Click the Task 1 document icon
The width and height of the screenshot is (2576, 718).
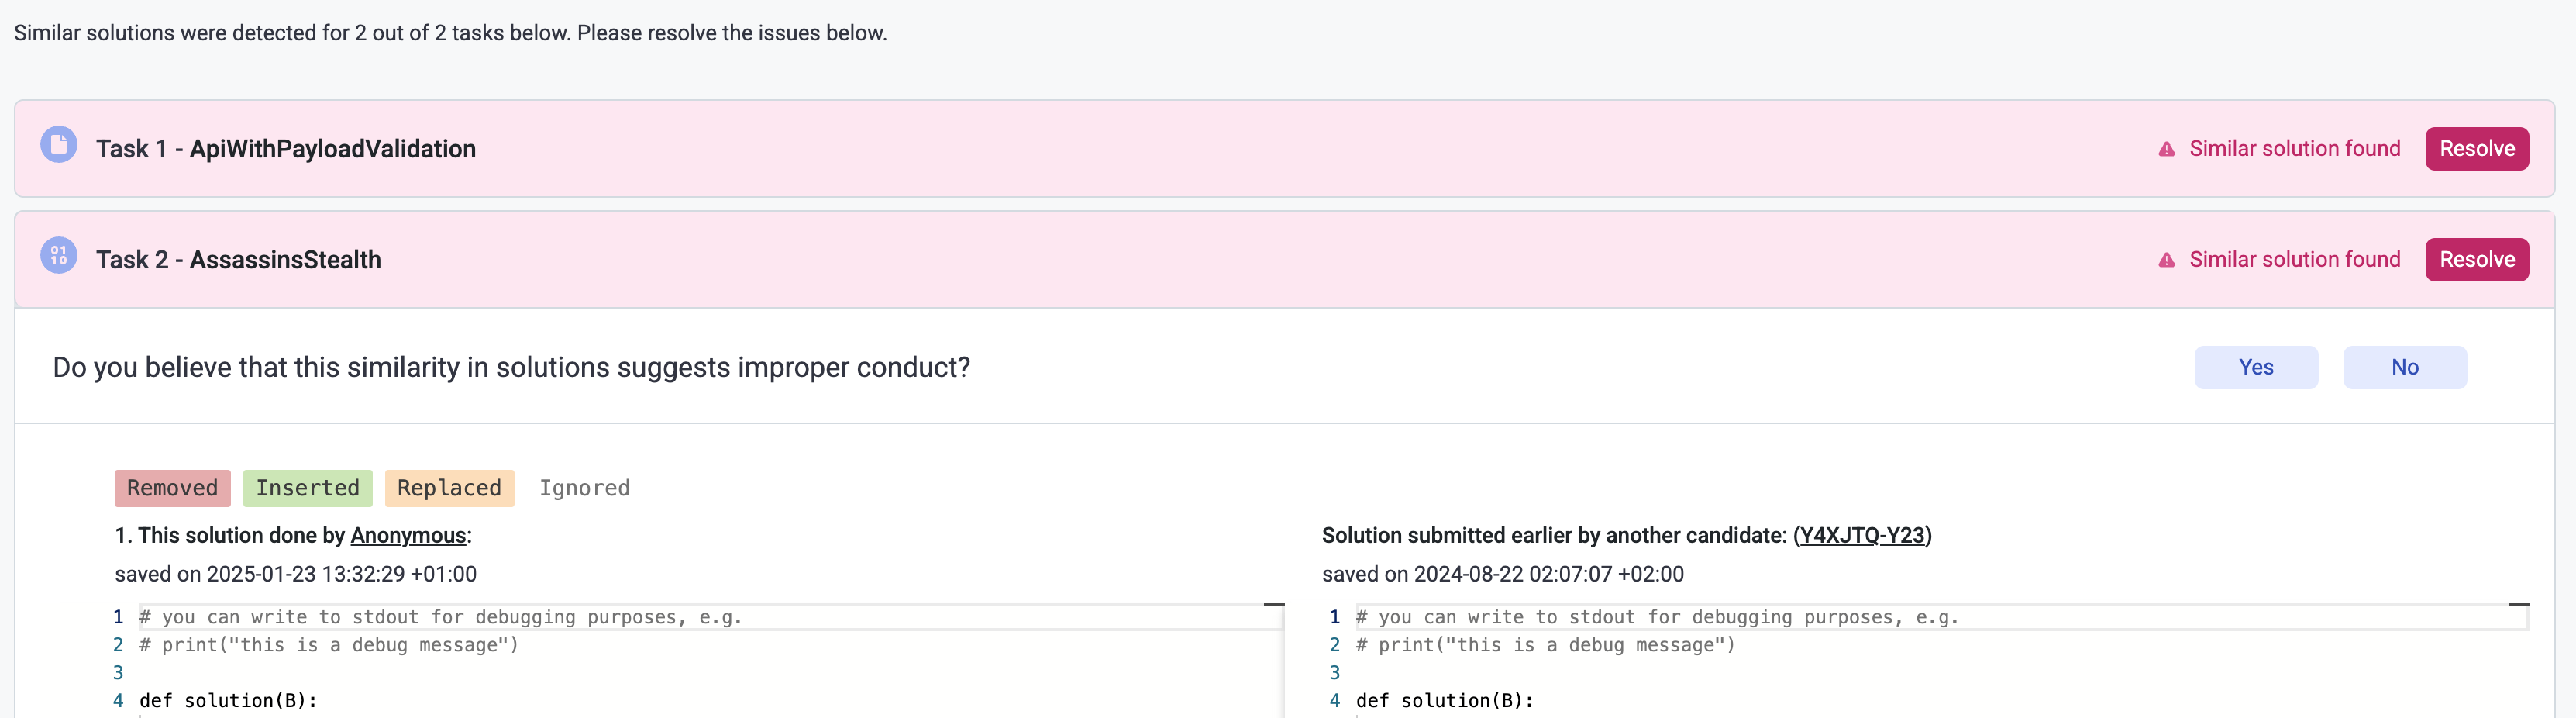tap(58, 145)
